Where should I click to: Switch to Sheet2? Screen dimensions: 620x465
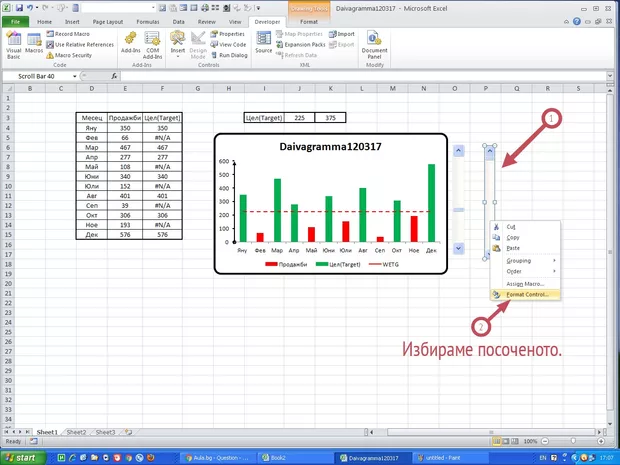coord(76,432)
